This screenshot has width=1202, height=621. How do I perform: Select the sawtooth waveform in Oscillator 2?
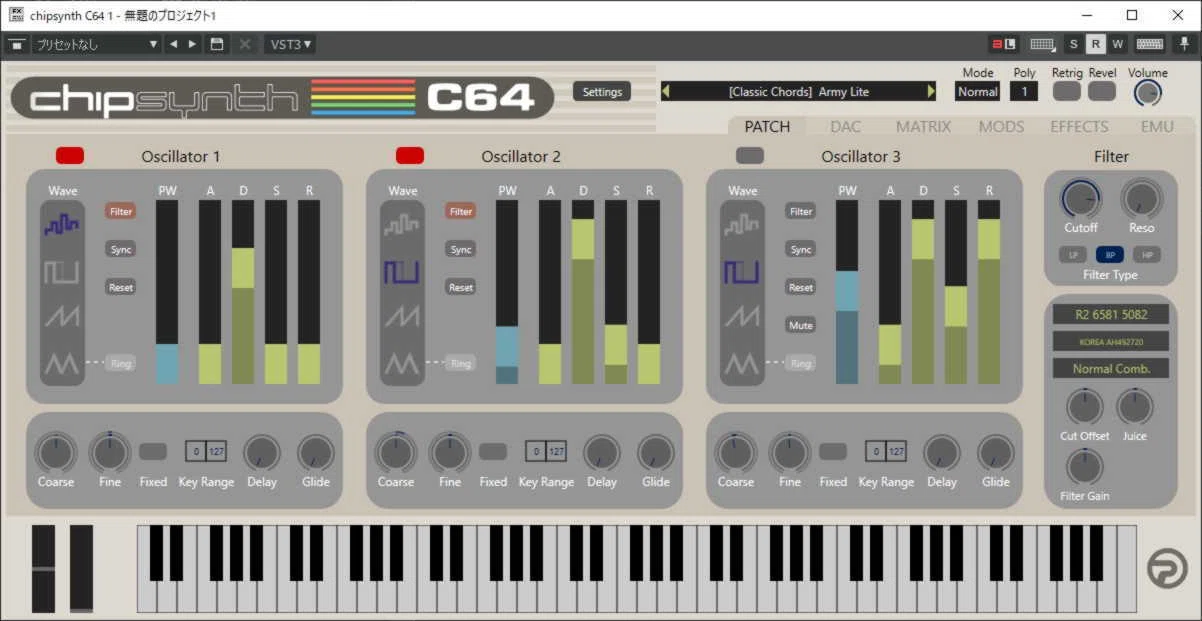click(x=401, y=317)
